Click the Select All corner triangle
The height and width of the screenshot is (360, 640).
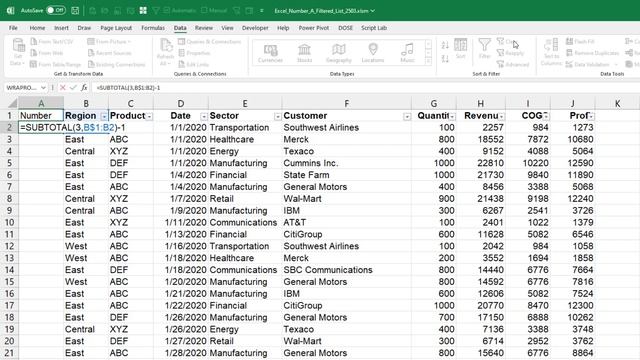[13, 103]
